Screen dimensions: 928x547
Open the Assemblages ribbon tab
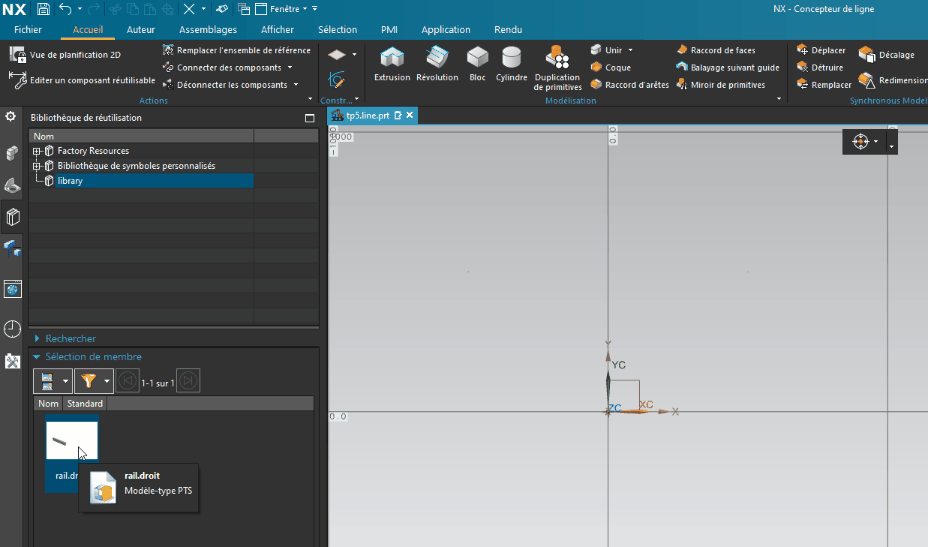coord(208,30)
